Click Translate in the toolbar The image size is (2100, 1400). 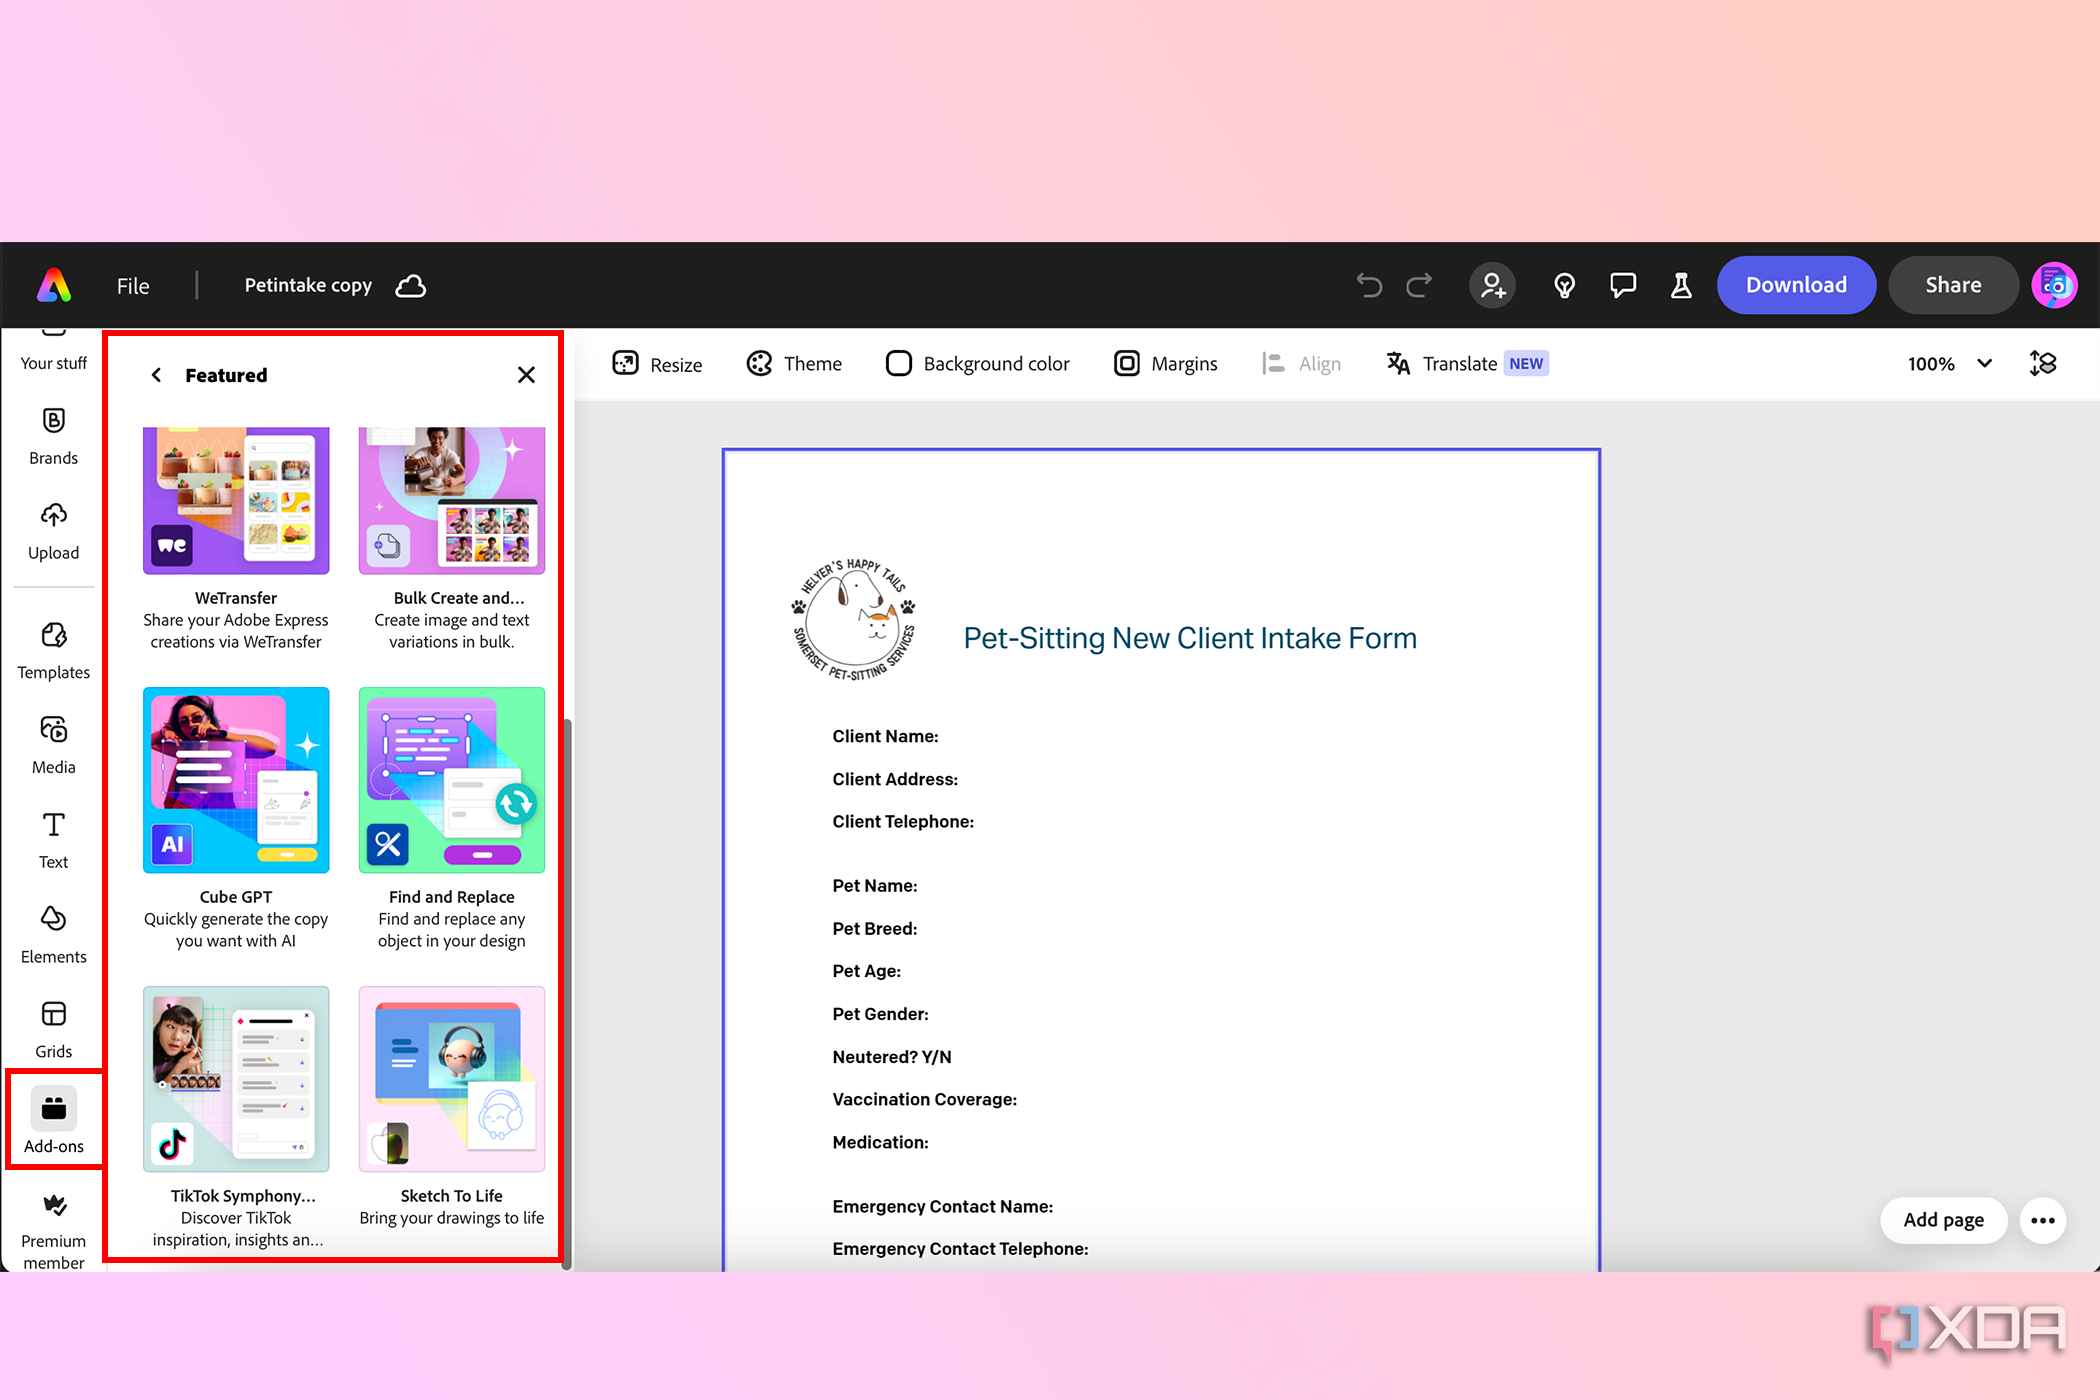pos(1467,364)
